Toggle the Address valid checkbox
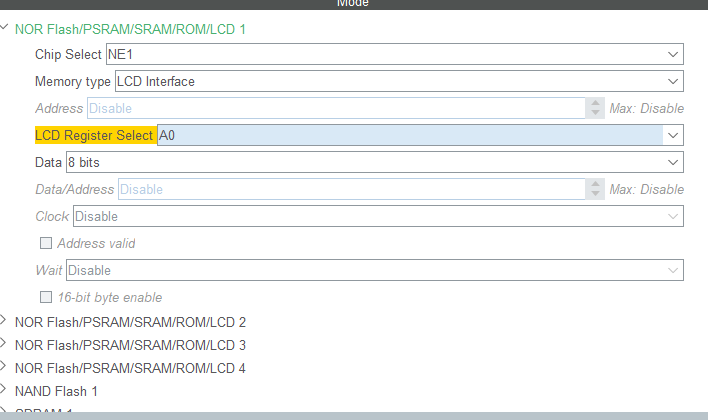Image resolution: width=708 pixels, height=420 pixels. coord(45,243)
